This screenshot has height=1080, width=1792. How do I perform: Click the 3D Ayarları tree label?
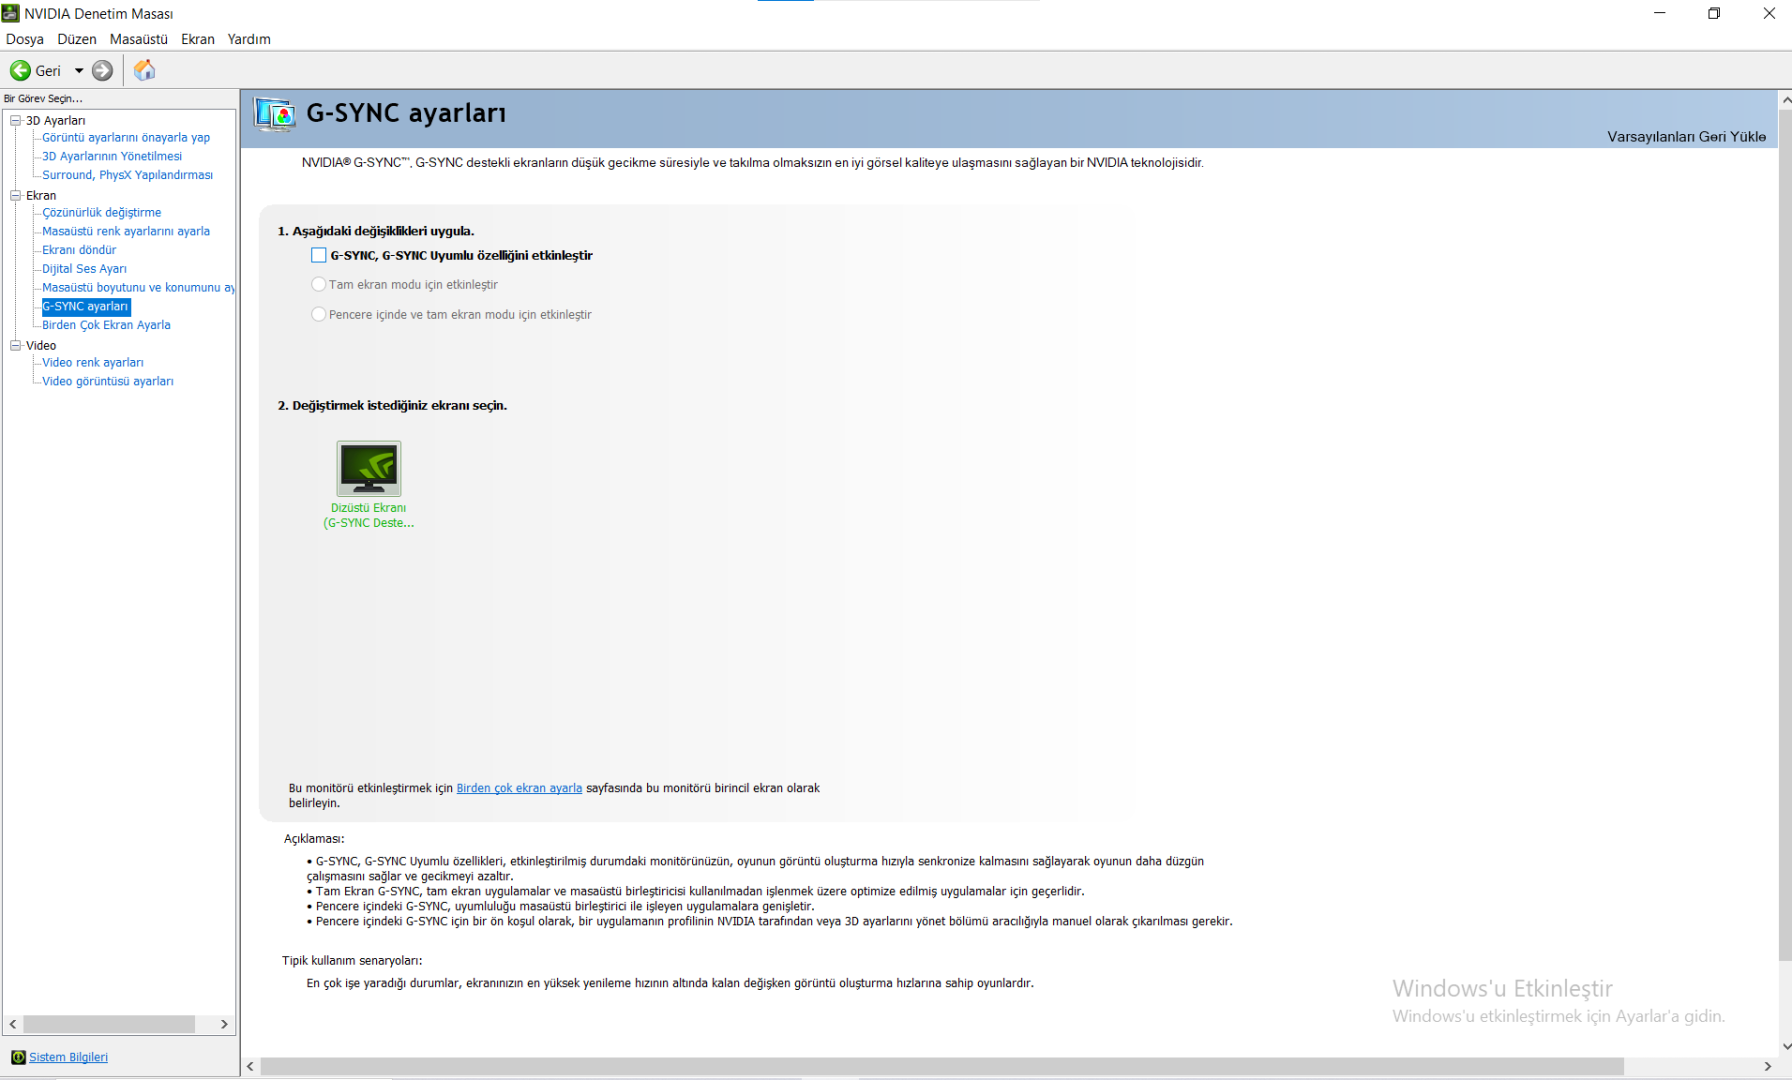[56, 120]
